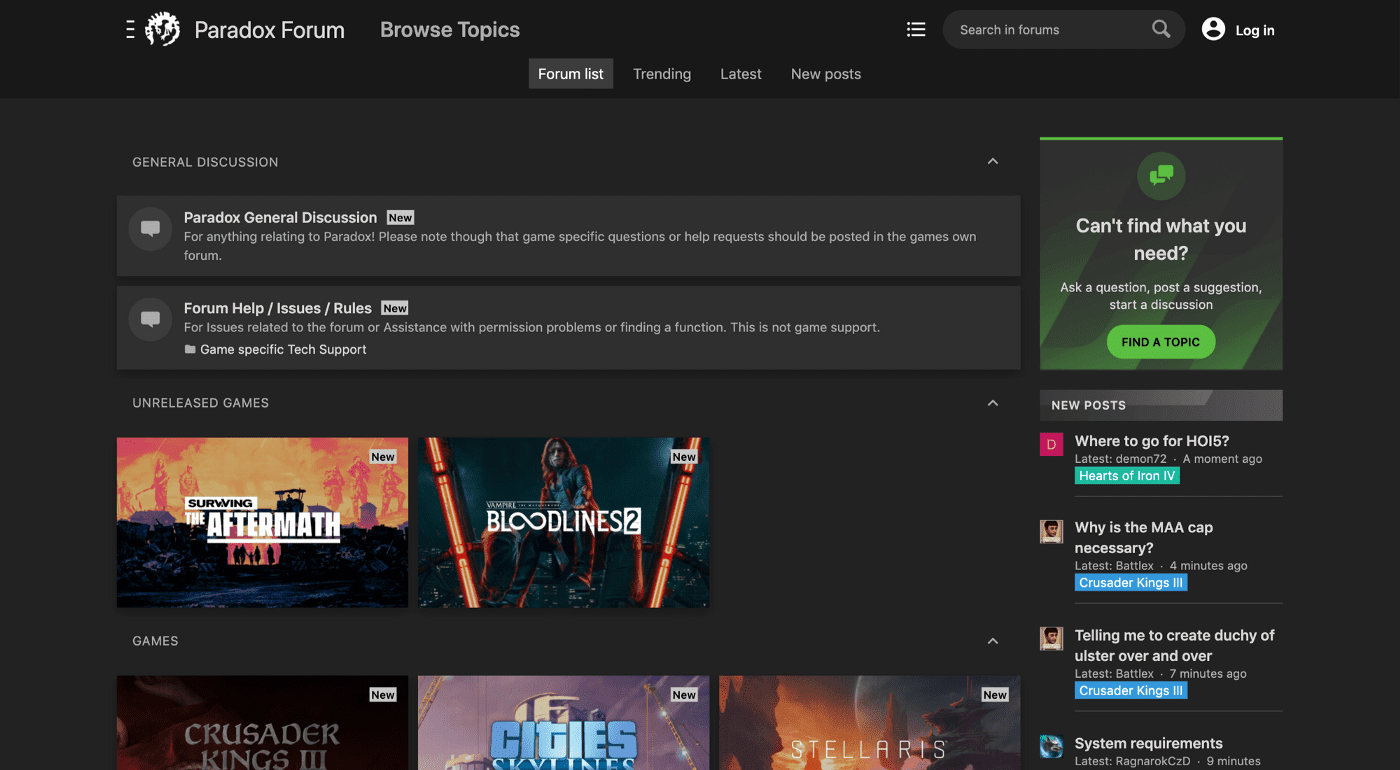Click the New badge next to Paradox General Discussion
Viewport: 1400px width, 770px height.
click(x=400, y=218)
